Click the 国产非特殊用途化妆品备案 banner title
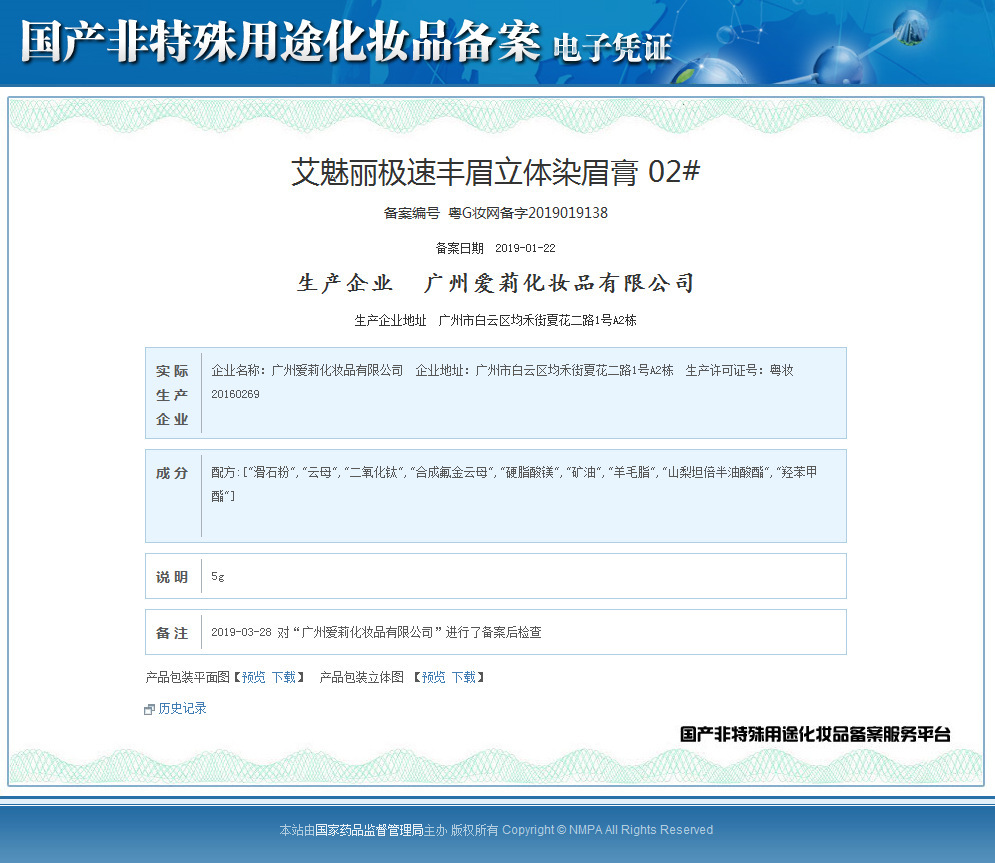The height and width of the screenshot is (863, 995). click(x=280, y=42)
